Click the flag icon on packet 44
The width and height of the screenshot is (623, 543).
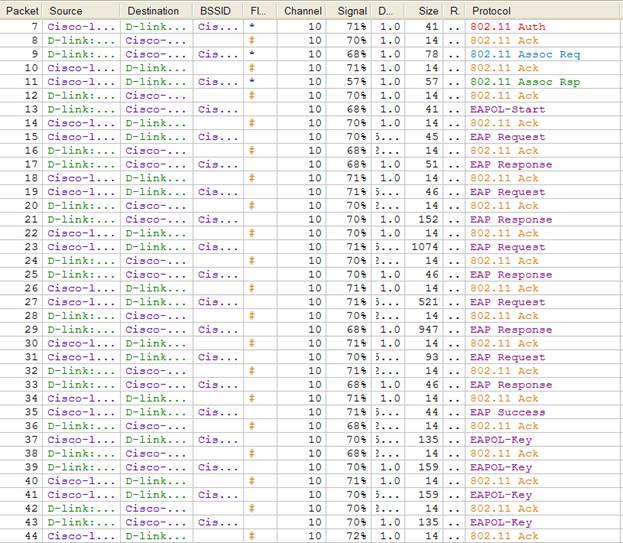pos(252,536)
